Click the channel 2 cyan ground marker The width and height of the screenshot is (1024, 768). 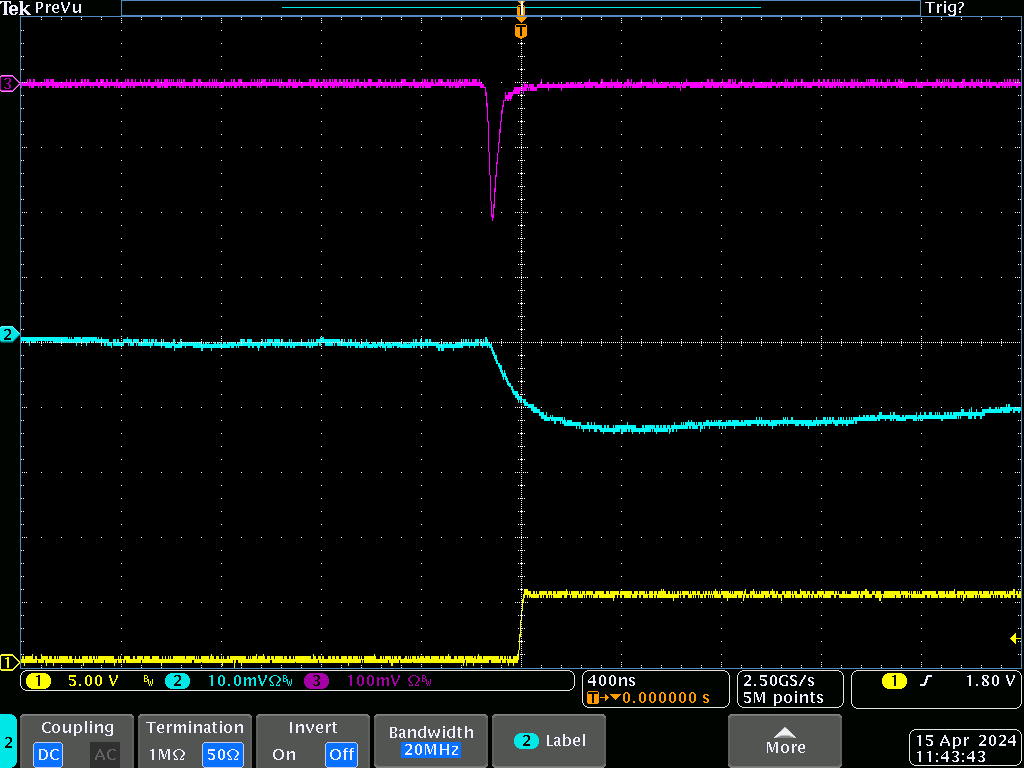pyautogui.click(x=9, y=334)
